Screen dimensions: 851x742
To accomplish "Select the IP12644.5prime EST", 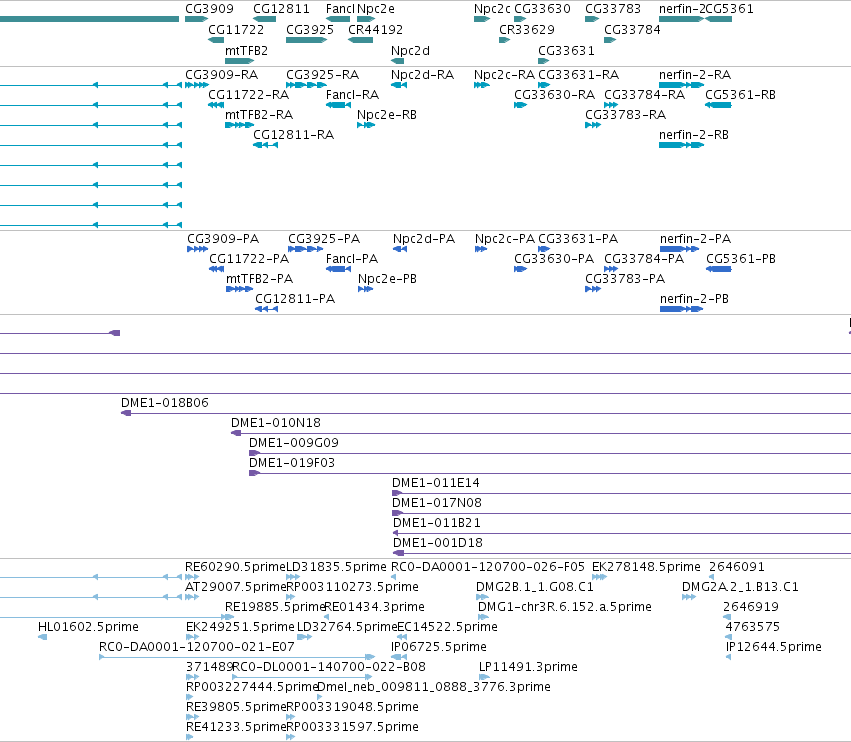I will pos(729,657).
